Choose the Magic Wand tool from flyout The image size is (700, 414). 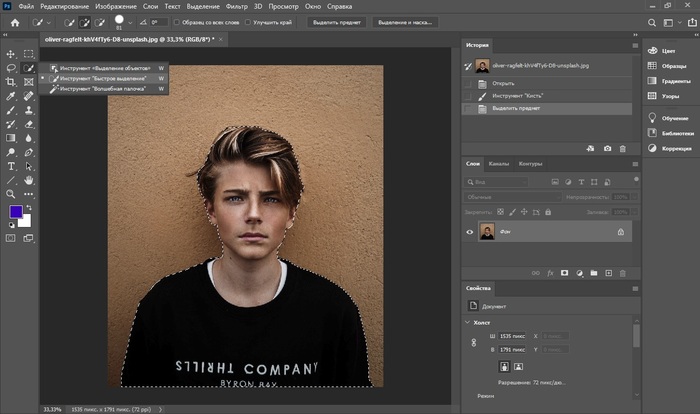[102, 89]
